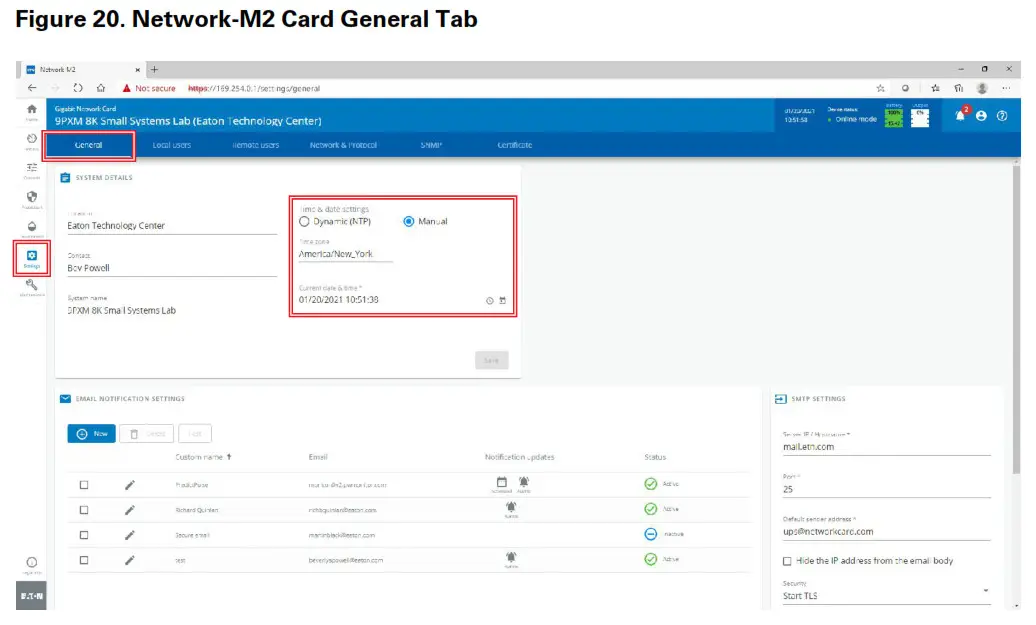The height and width of the screenshot is (625, 1036).
Task: Switch to the Local users tab
Action: coord(172,145)
